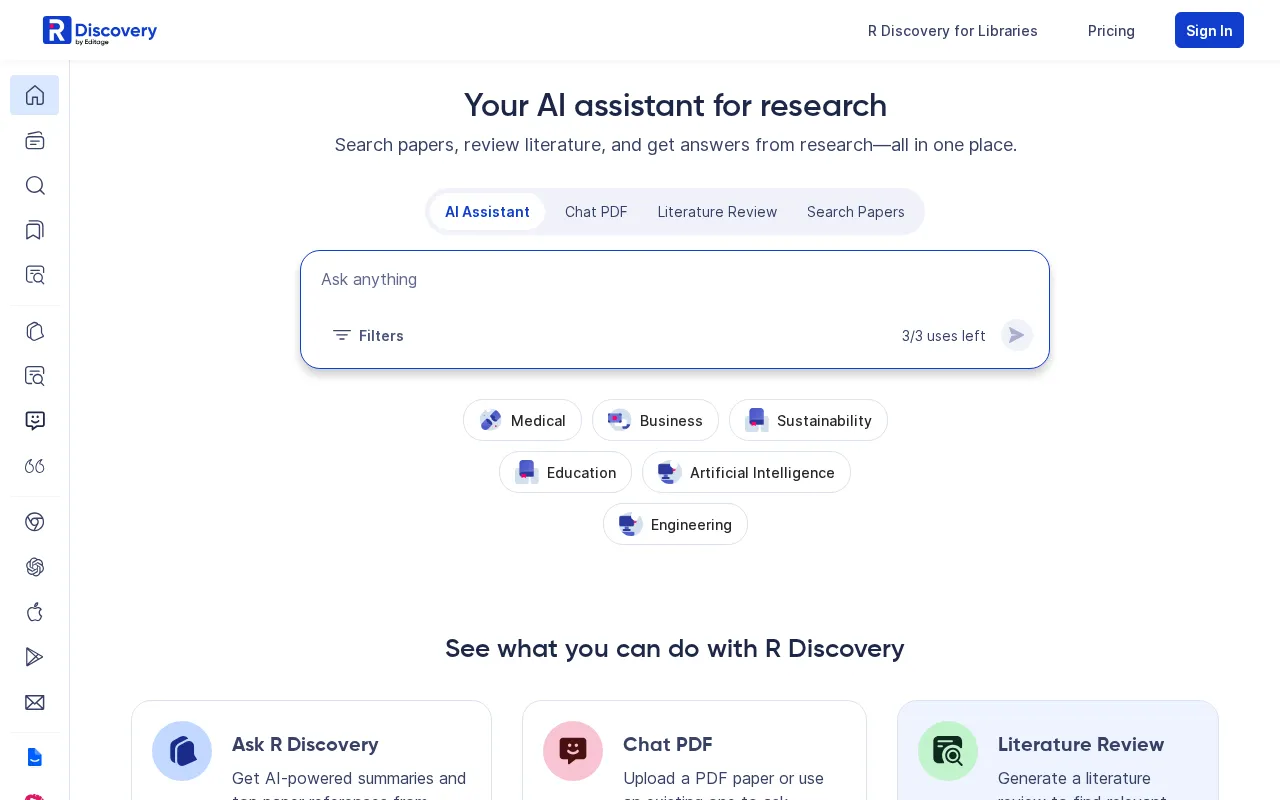The width and height of the screenshot is (1280, 800).
Task: Select the Search Papers tab
Action: click(x=856, y=212)
